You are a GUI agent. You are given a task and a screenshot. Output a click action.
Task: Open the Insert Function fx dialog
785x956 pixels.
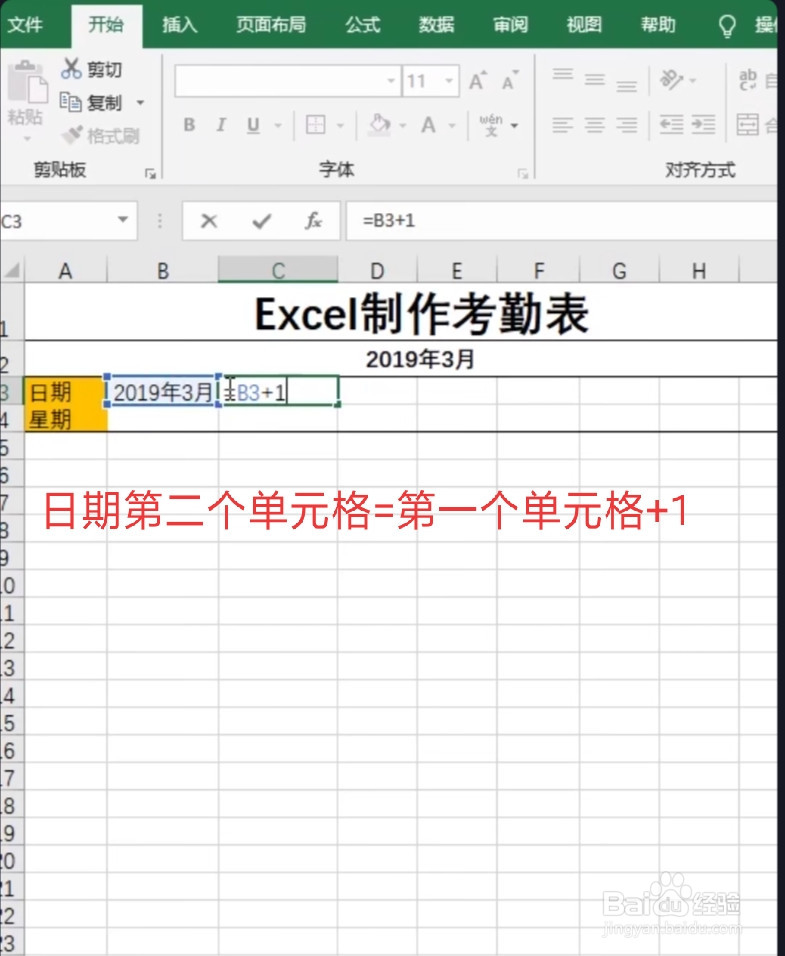pyautogui.click(x=313, y=221)
